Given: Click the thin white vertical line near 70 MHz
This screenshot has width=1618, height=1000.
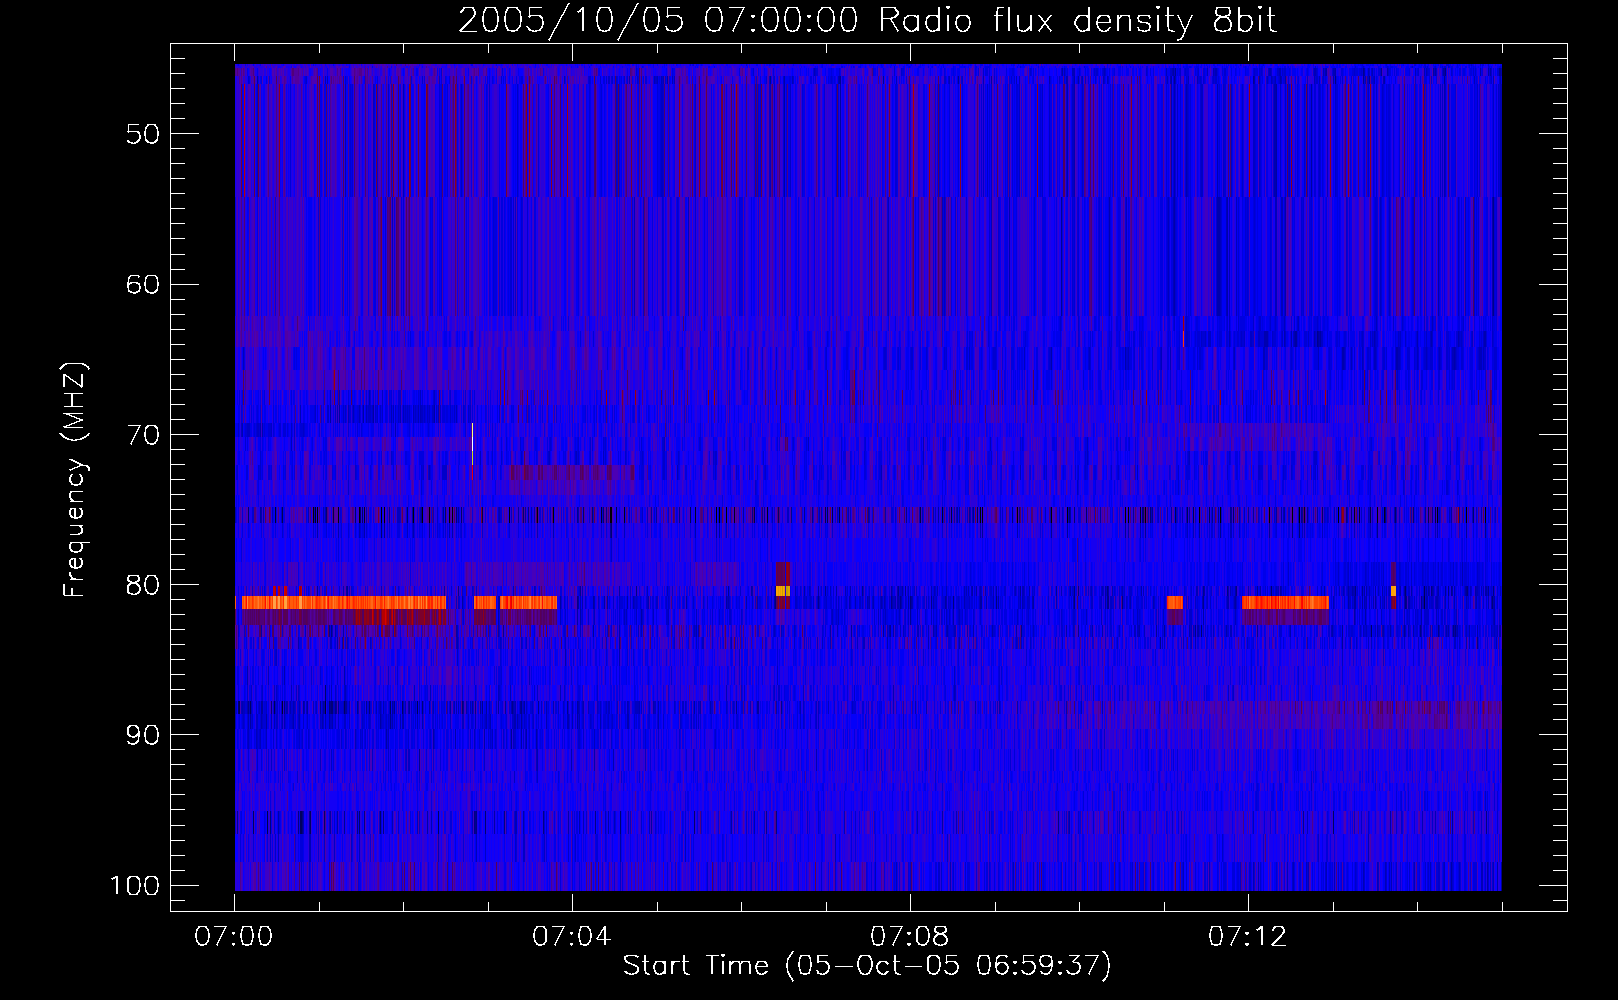Looking at the screenshot, I should coord(472,445).
